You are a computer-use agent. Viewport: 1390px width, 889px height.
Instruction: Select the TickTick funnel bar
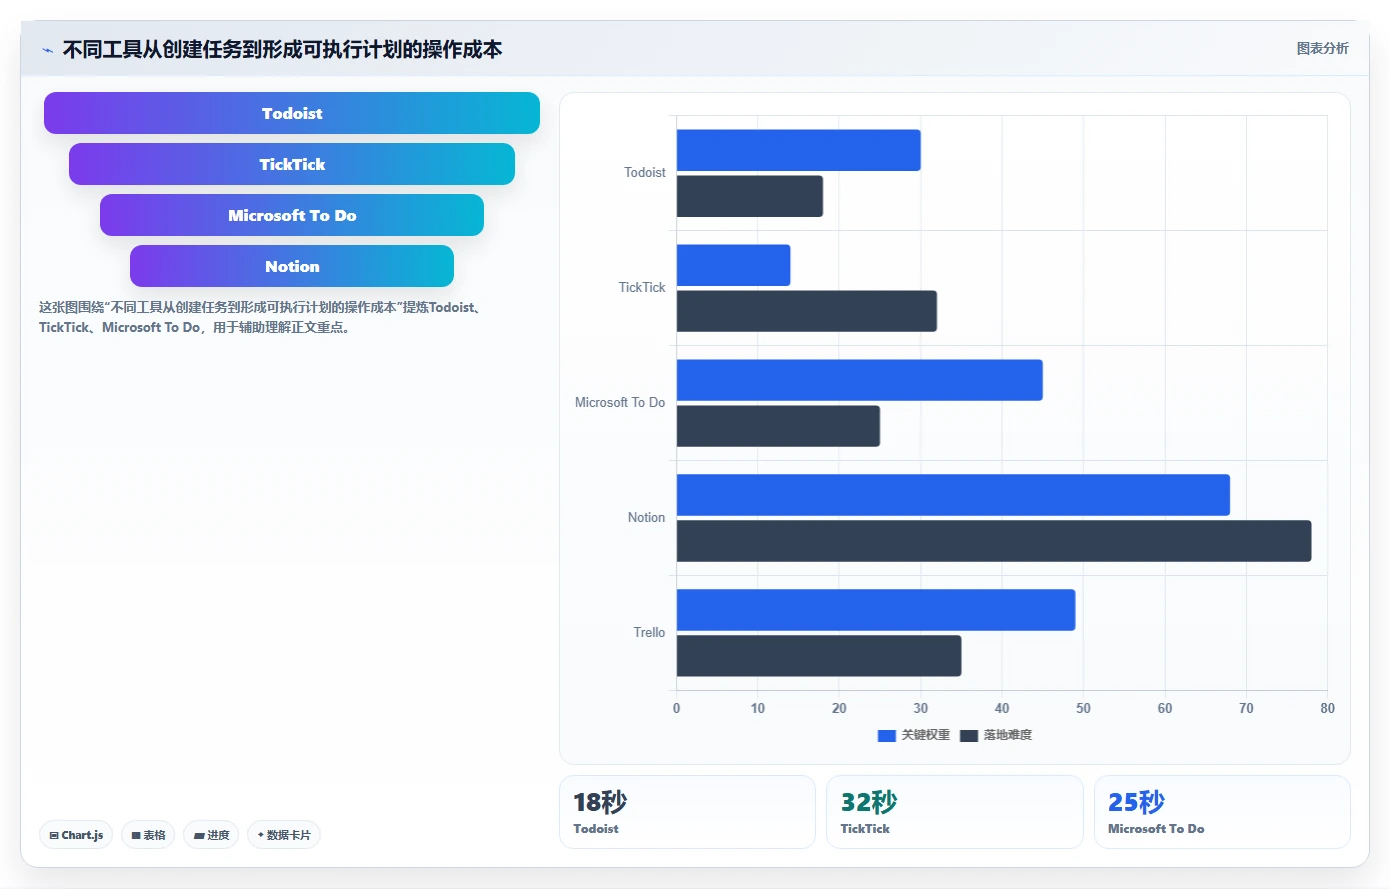click(x=292, y=164)
